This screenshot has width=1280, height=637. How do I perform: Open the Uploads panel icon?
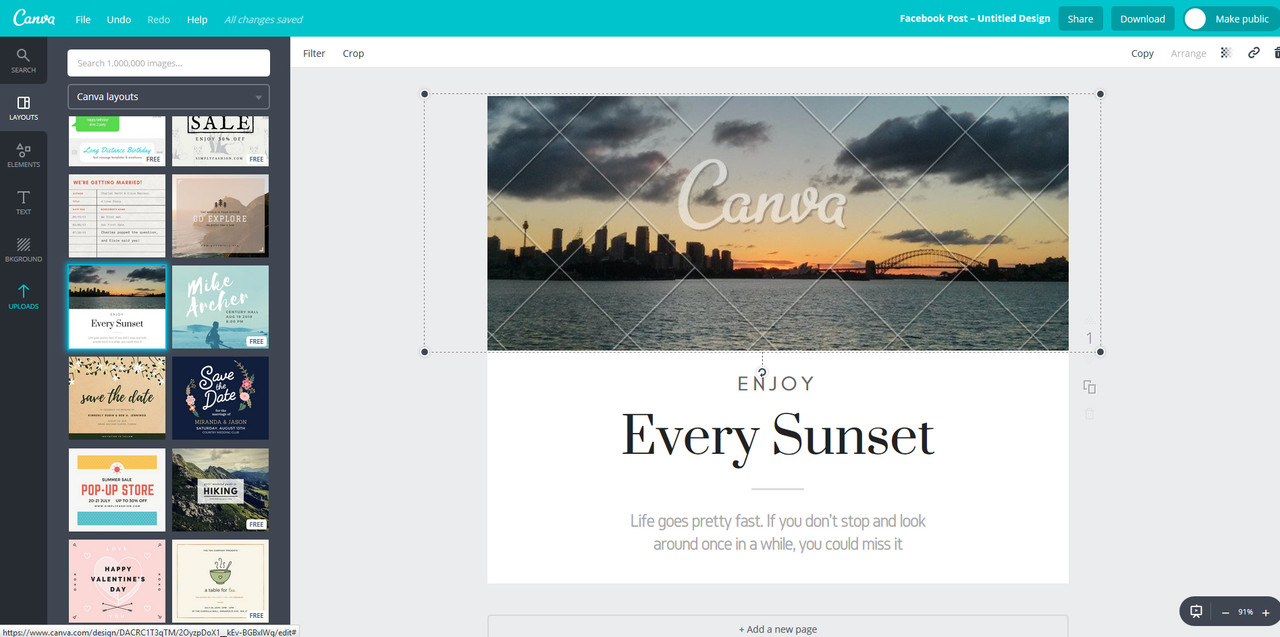pyautogui.click(x=23, y=296)
